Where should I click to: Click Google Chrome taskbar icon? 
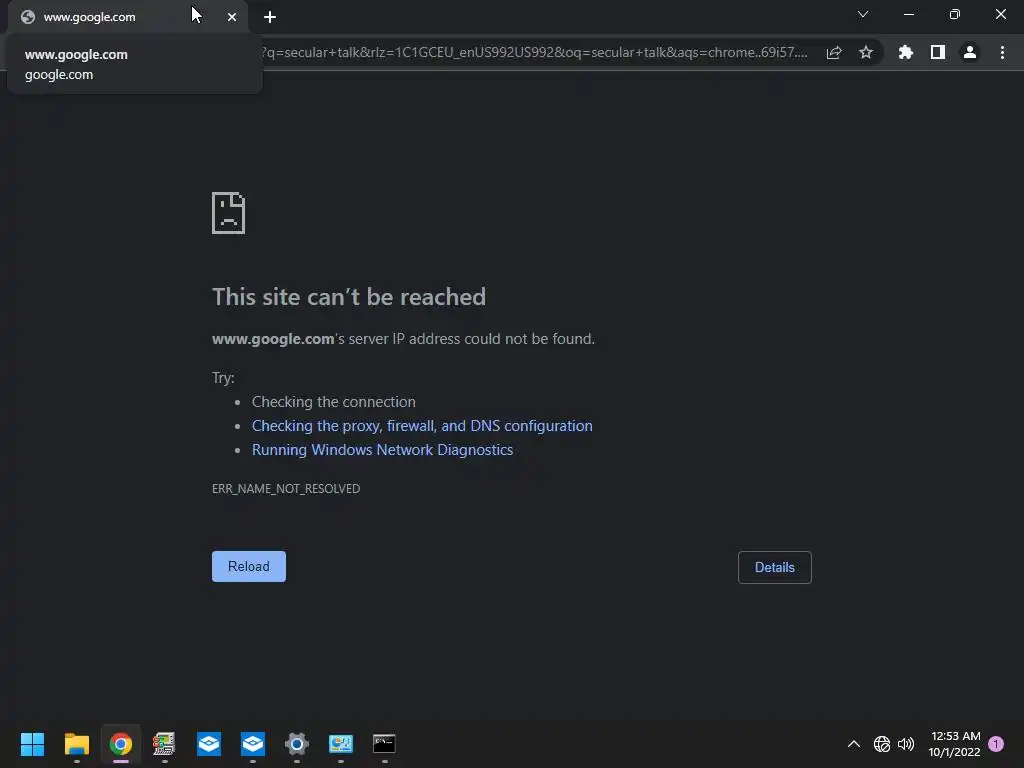(121, 744)
